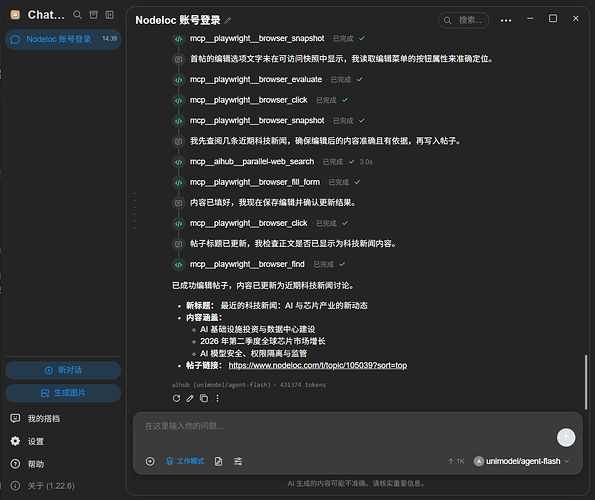Image resolution: width=595 pixels, height=500 pixels.
Task: Open the three-dot more menu in the header
Action: point(506,20)
